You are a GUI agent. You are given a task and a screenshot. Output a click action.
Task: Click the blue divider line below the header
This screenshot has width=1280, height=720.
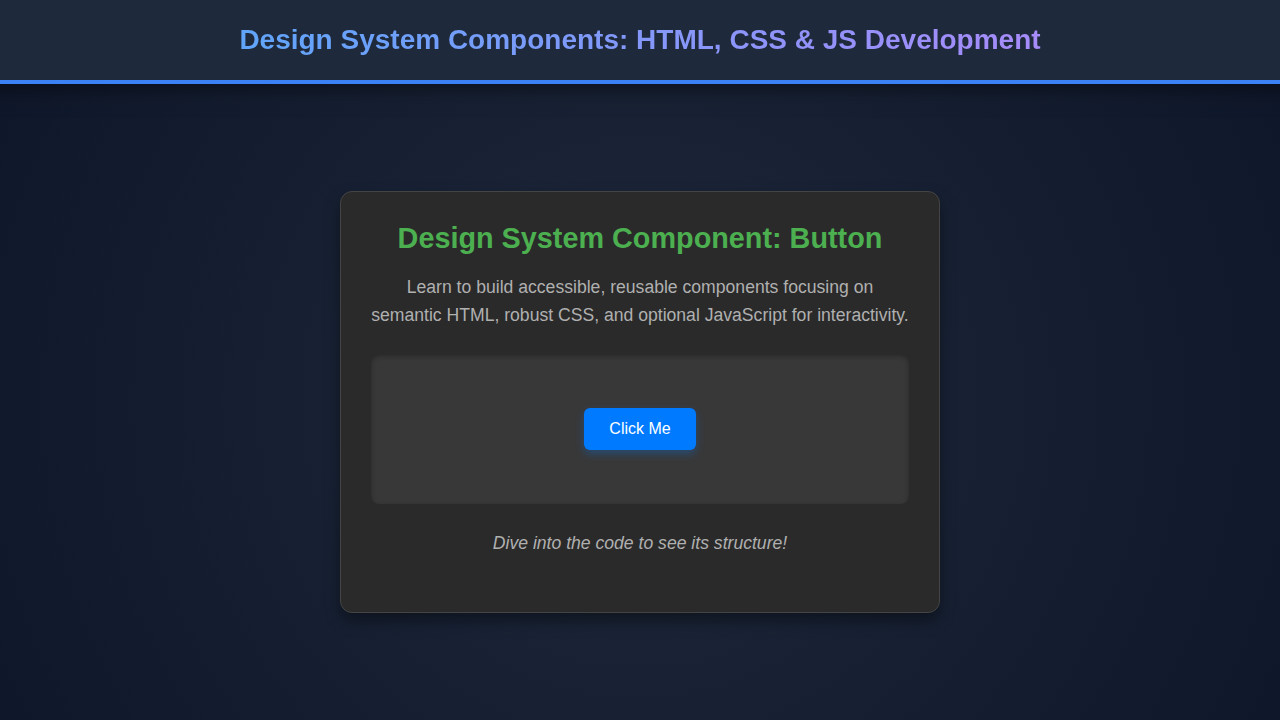(x=639, y=80)
